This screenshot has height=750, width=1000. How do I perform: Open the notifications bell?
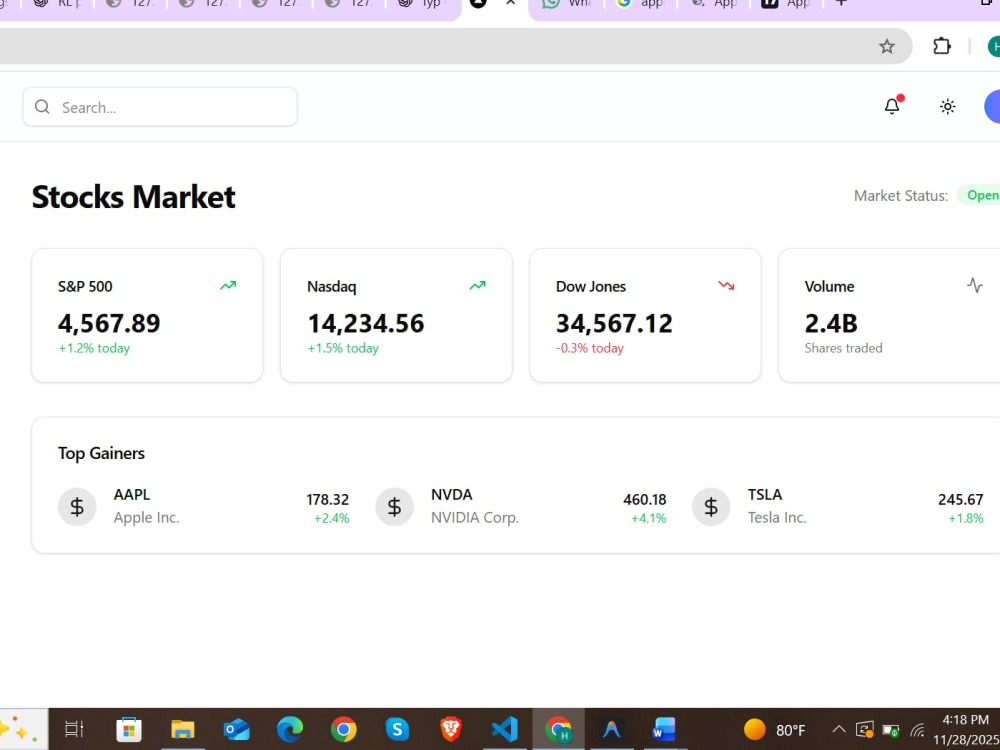[x=892, y=106]
